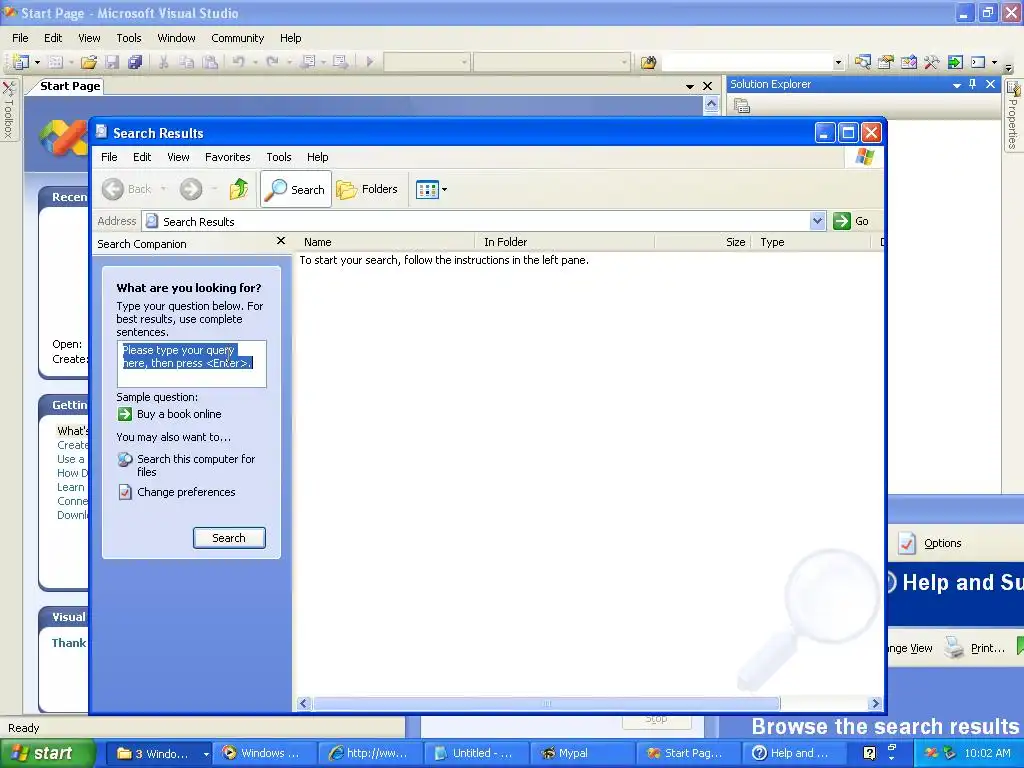Open Solution Explorer window position dropdown

point(957,85)
